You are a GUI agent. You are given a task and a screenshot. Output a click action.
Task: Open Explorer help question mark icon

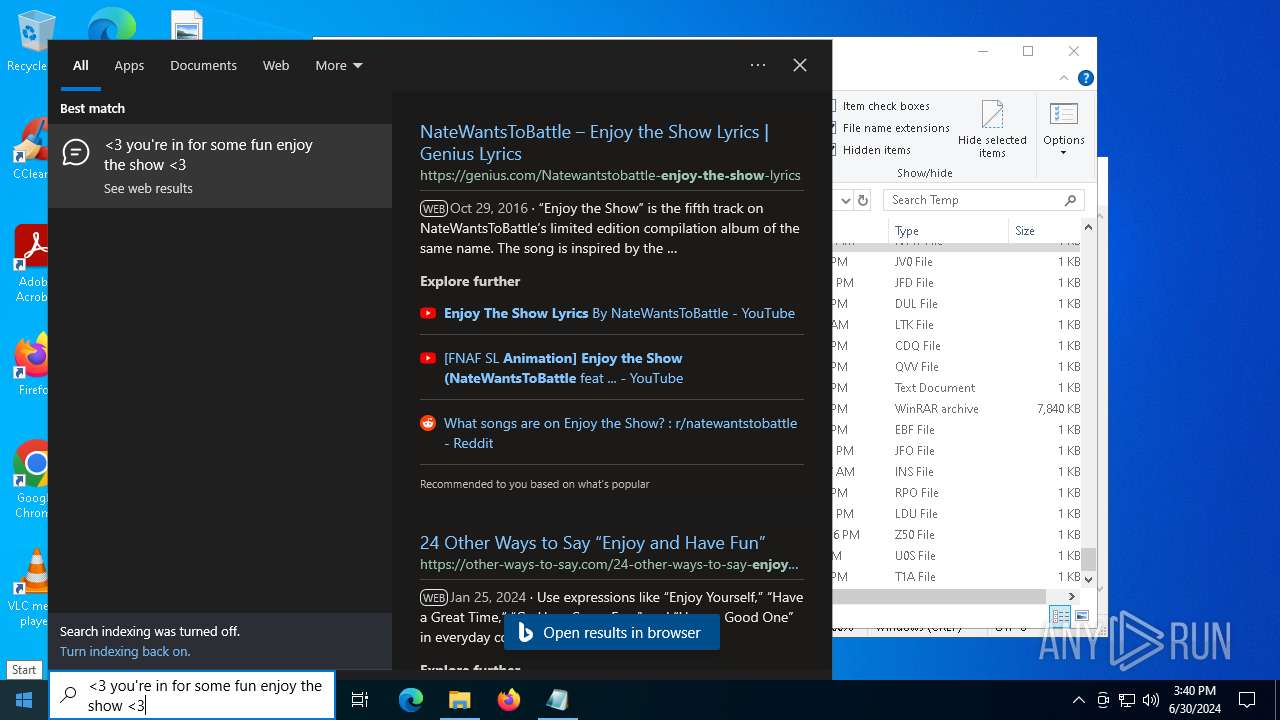tap(1085, 78)
